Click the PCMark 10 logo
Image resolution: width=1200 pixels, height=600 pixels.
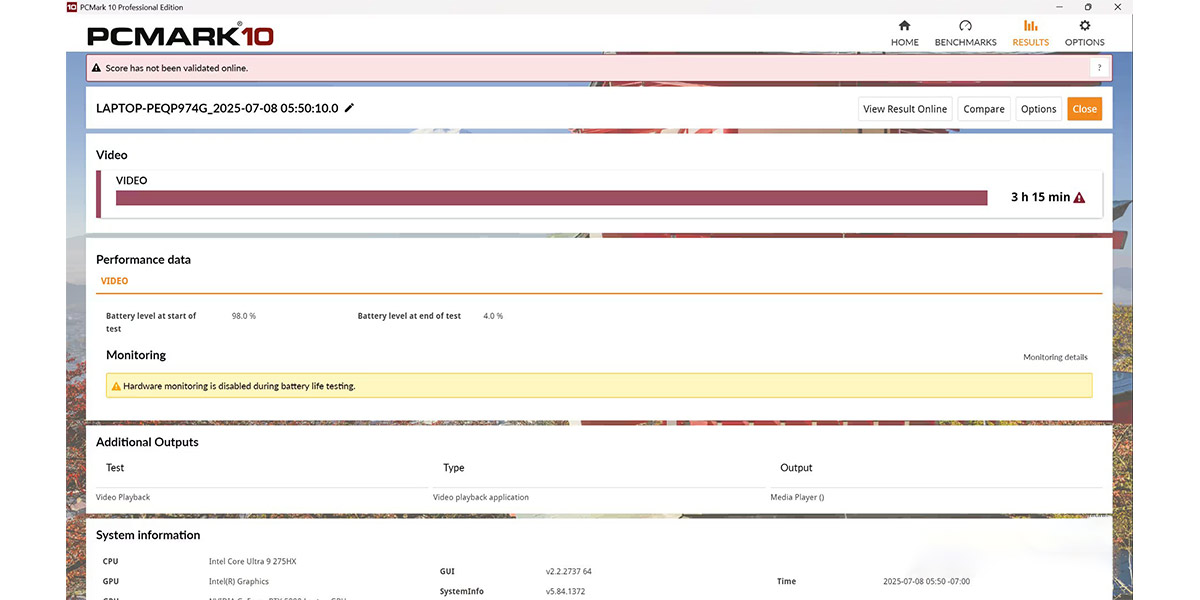click(x=180, y=36)
